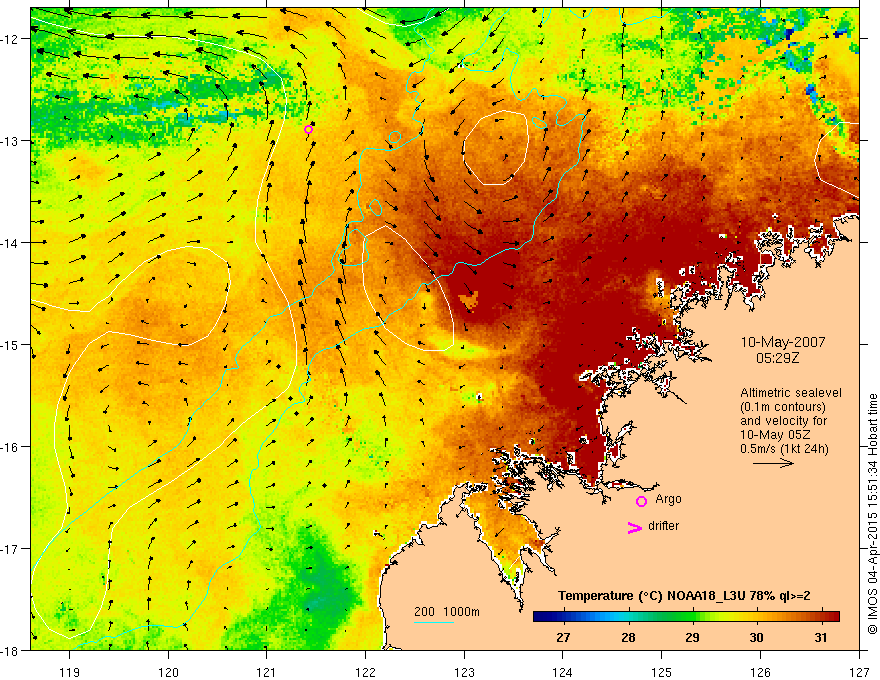Click the '-18' latitude axis label

click(11, 651)
